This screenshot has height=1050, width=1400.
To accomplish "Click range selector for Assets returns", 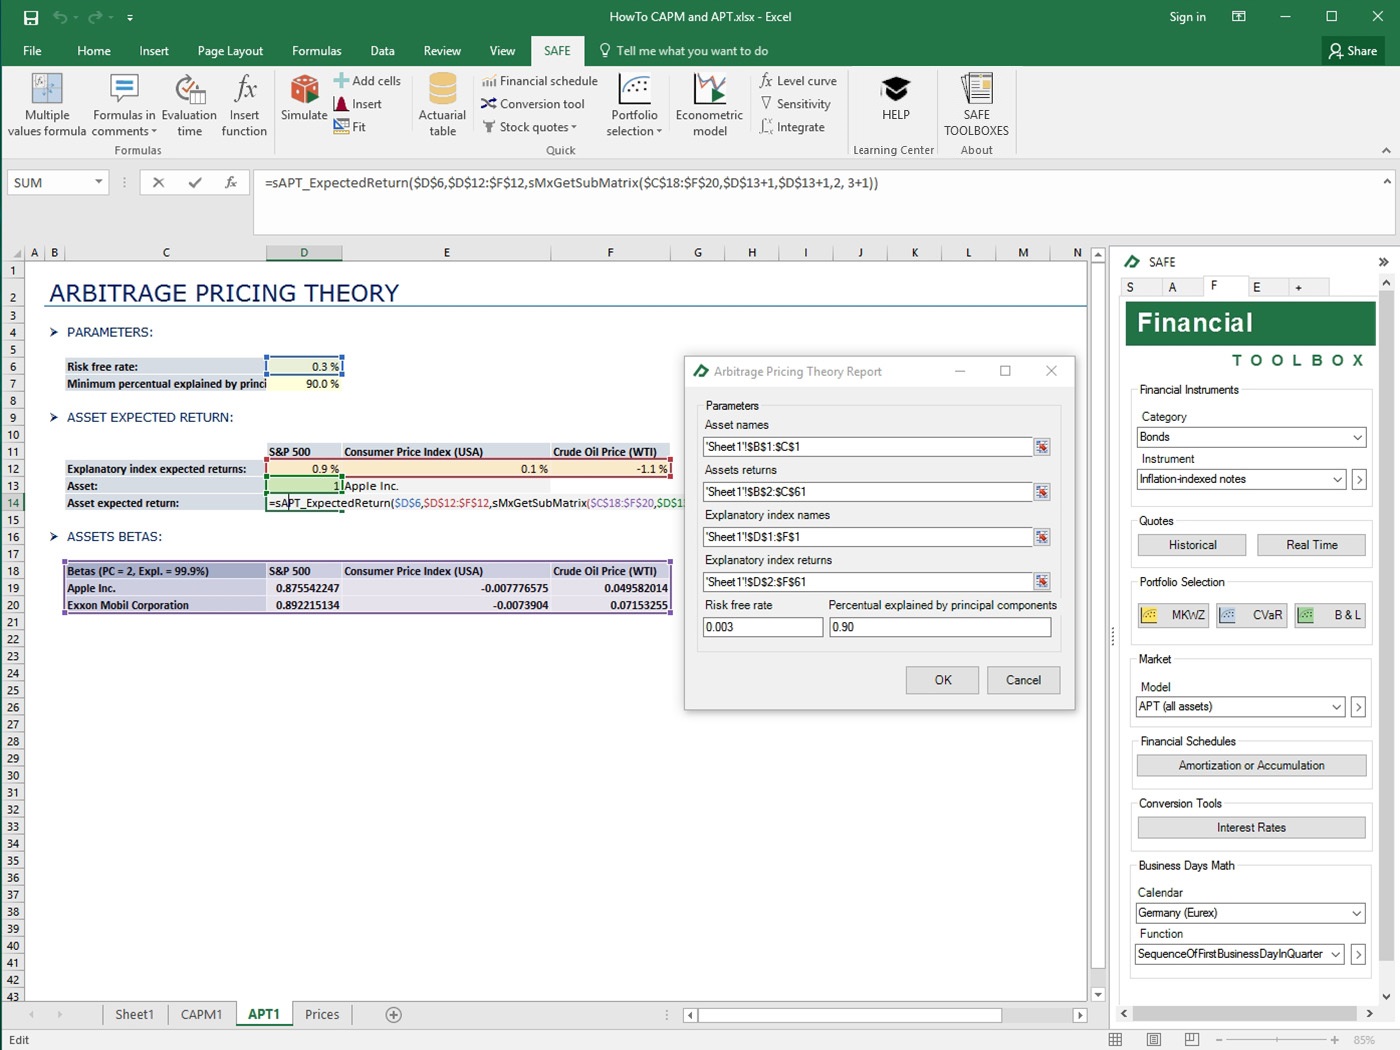I will click(1042, 492).
